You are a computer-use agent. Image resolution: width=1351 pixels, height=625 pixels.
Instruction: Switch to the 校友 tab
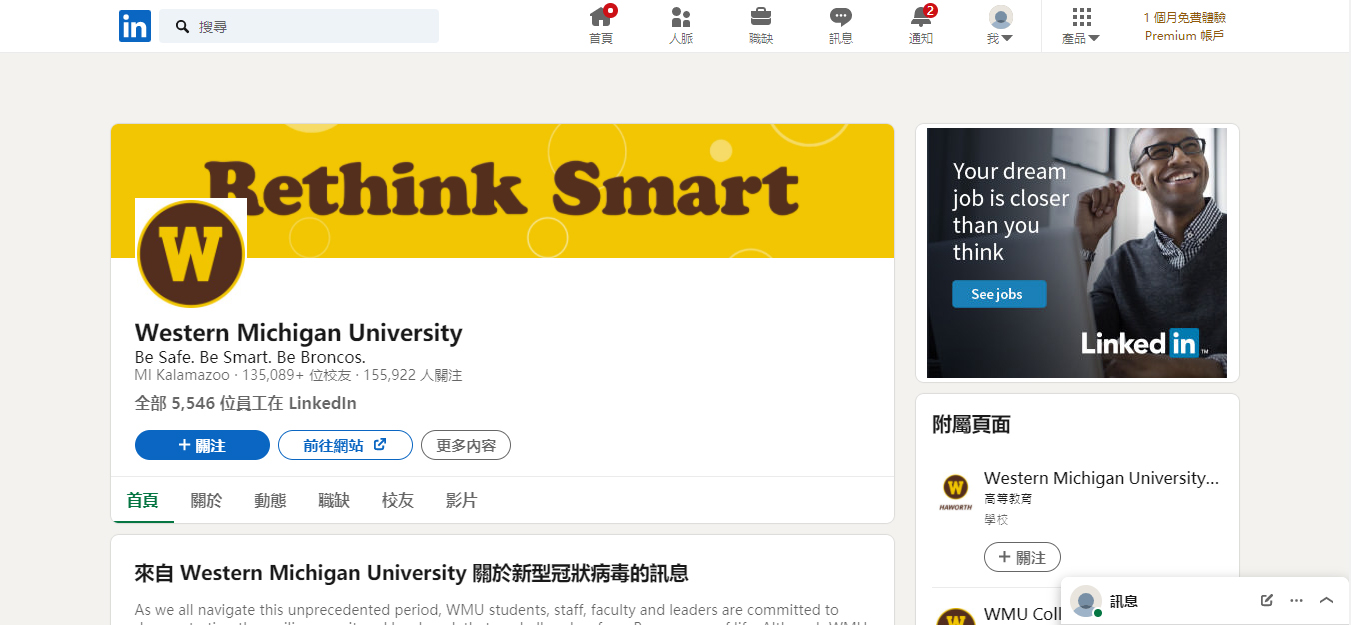tap(398, 500)
